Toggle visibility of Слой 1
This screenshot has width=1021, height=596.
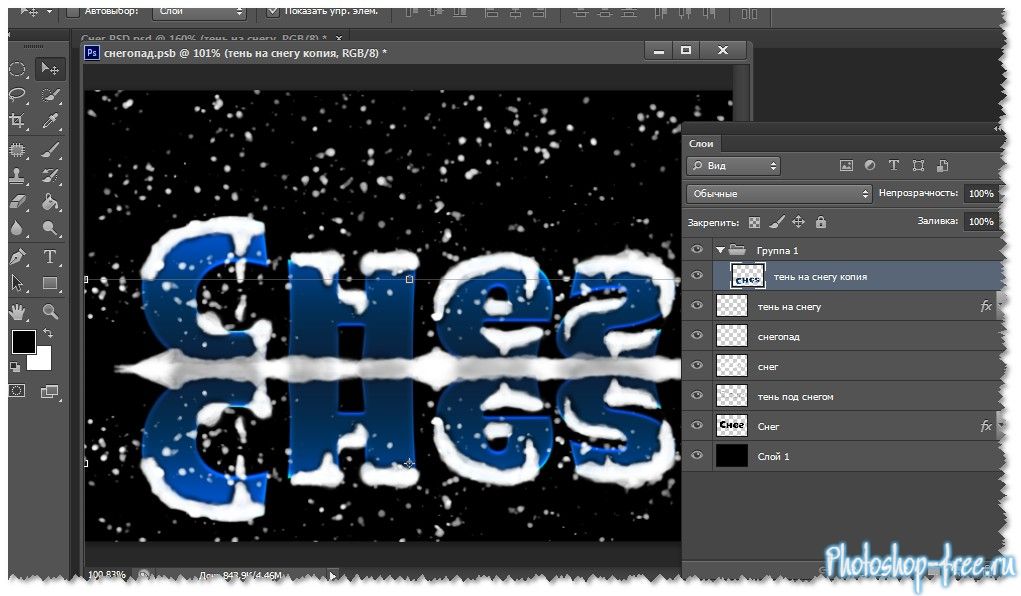[698, 457]
